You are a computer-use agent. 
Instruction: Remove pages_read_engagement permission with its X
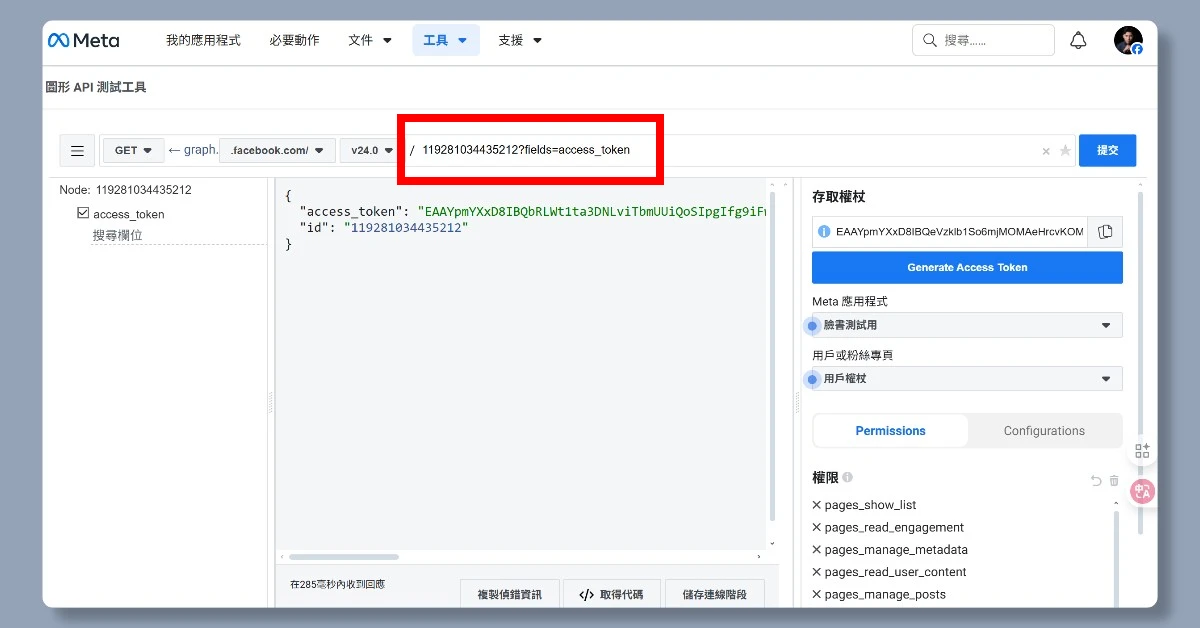point(817,527)
